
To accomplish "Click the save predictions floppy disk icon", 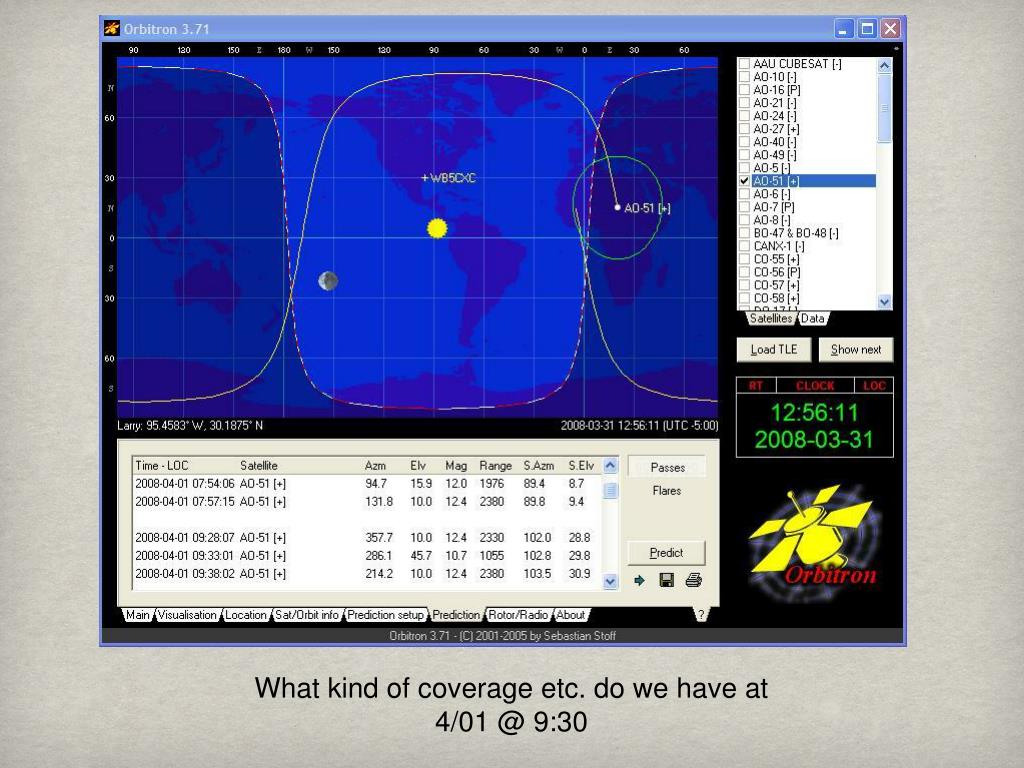I will (x=667, y=580).
